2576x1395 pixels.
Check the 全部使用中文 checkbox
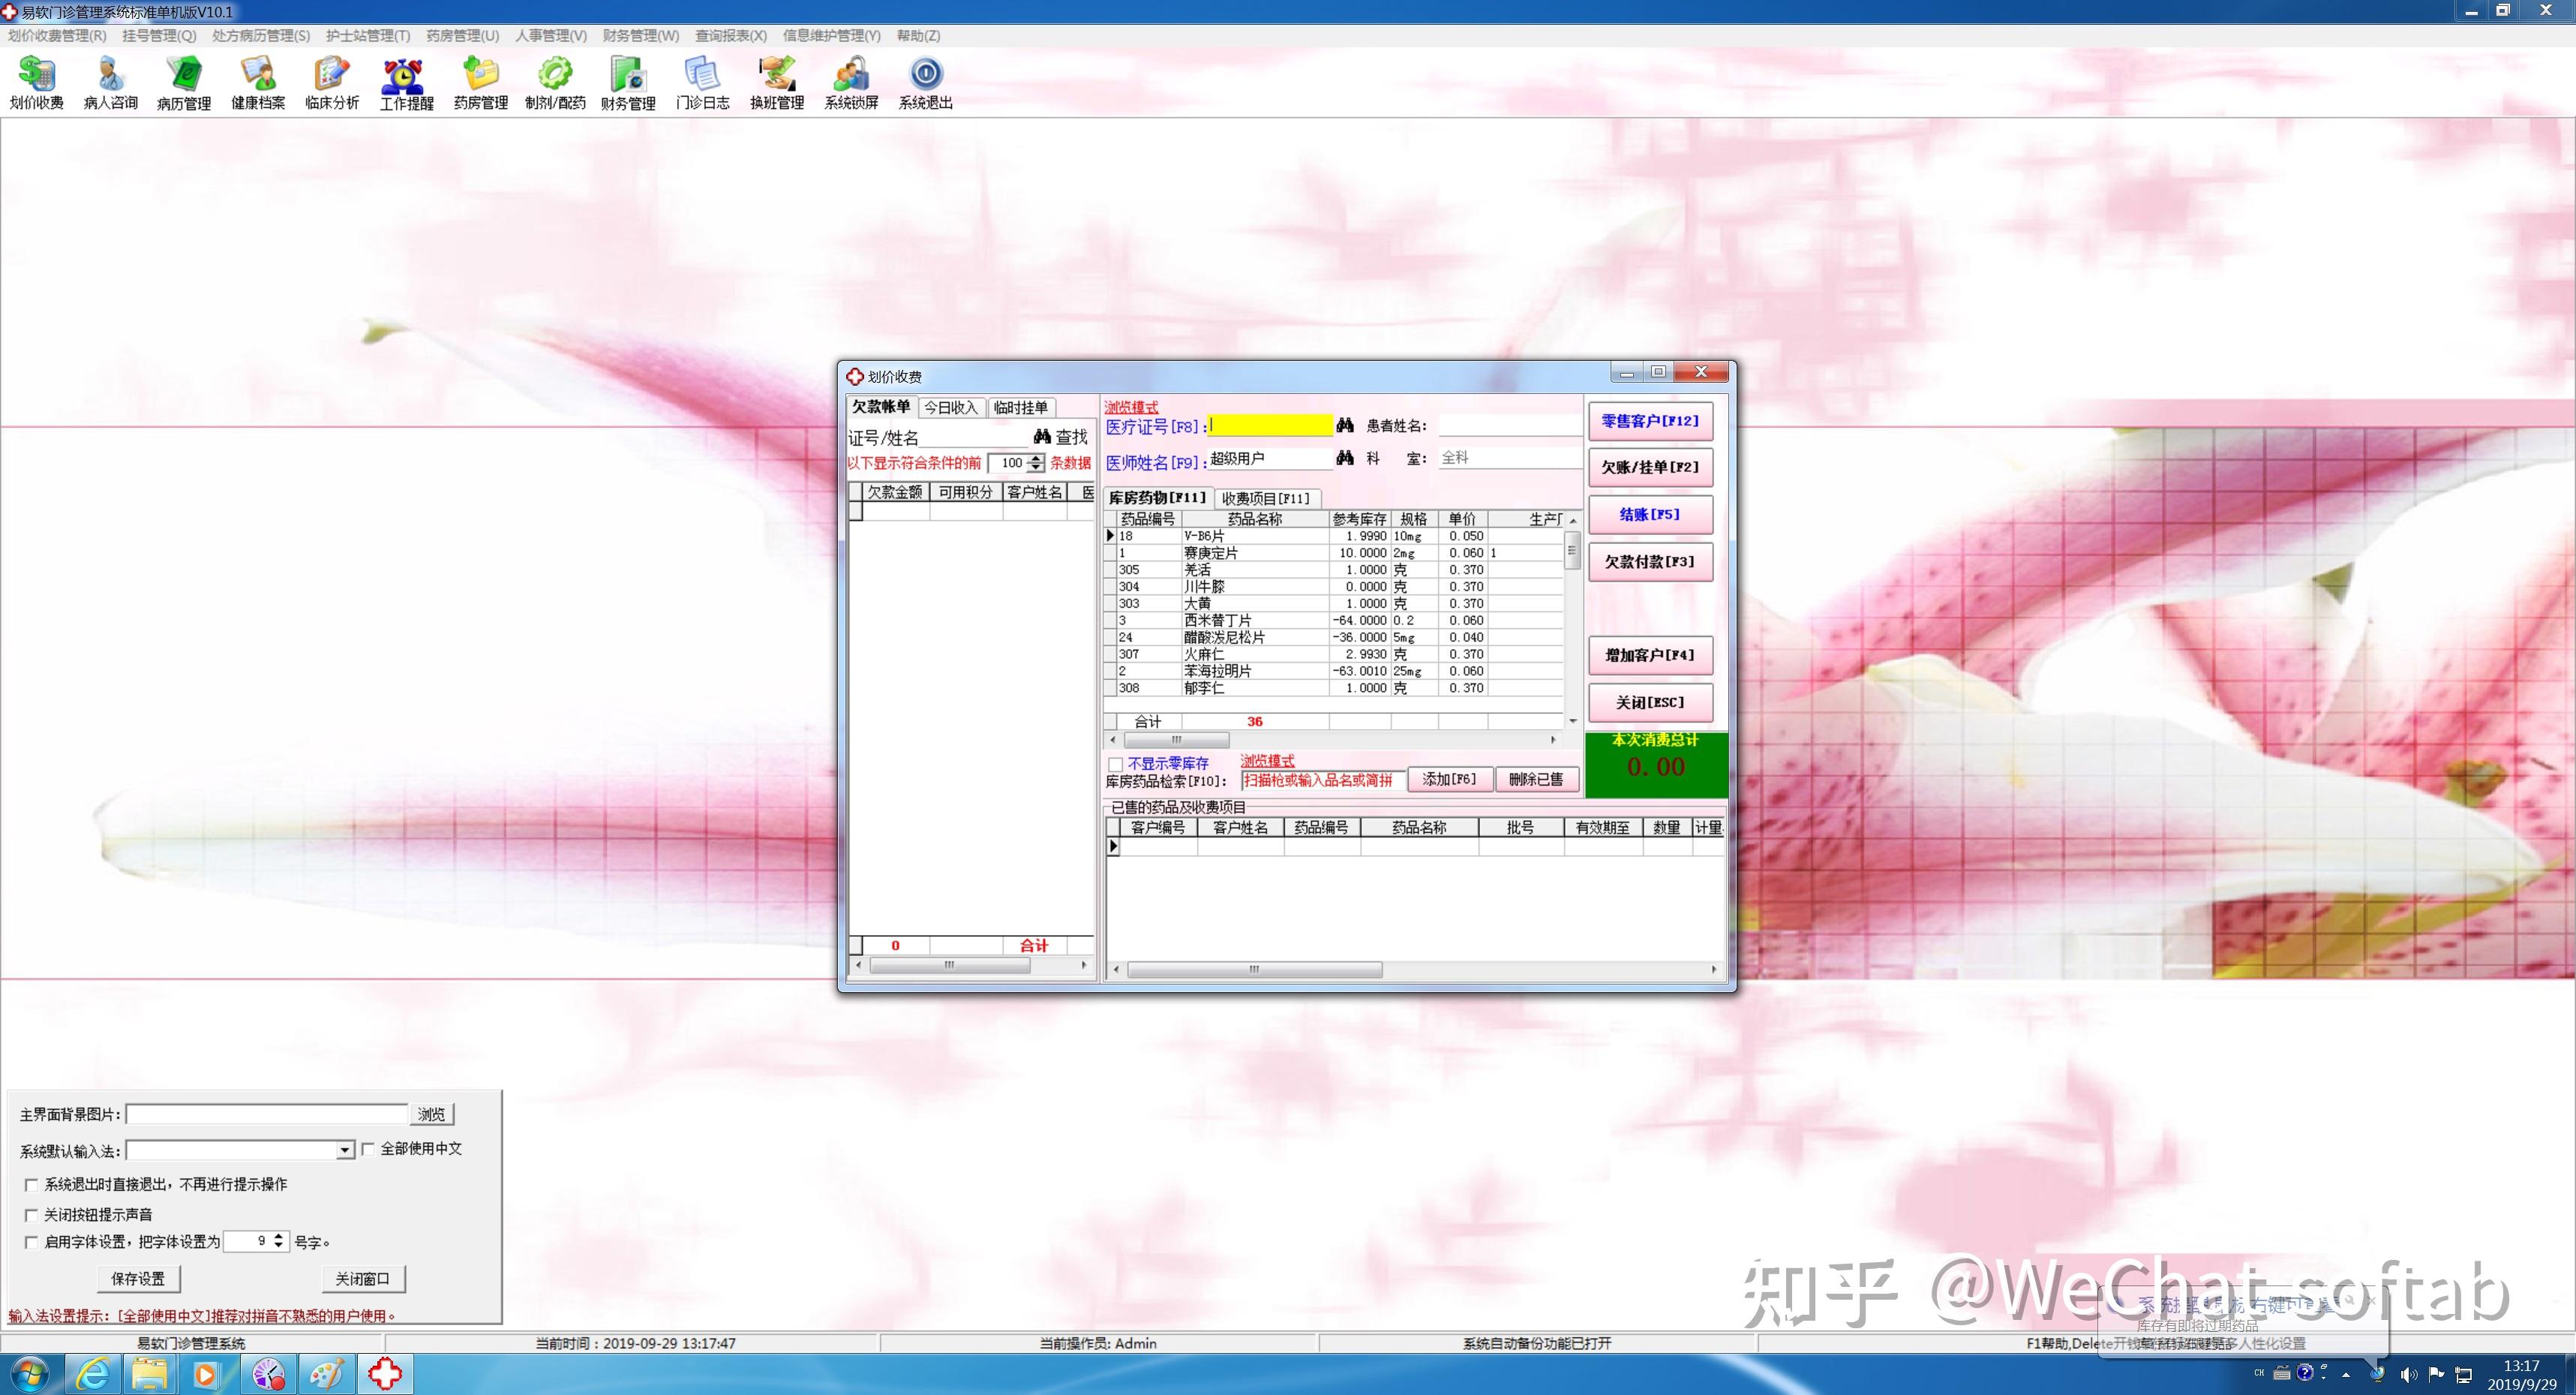pyautogui.click(x=369, y=1149)
